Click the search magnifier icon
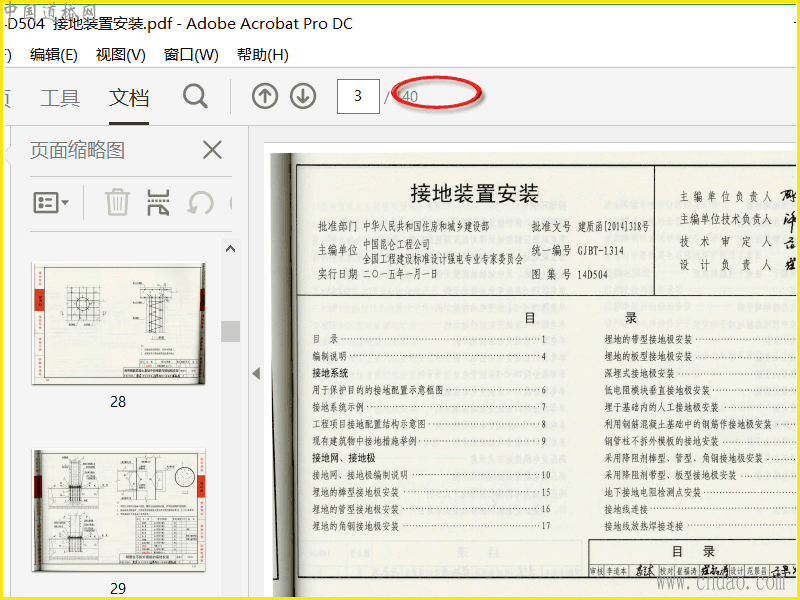The image size is (800, 600). point(195,96)
